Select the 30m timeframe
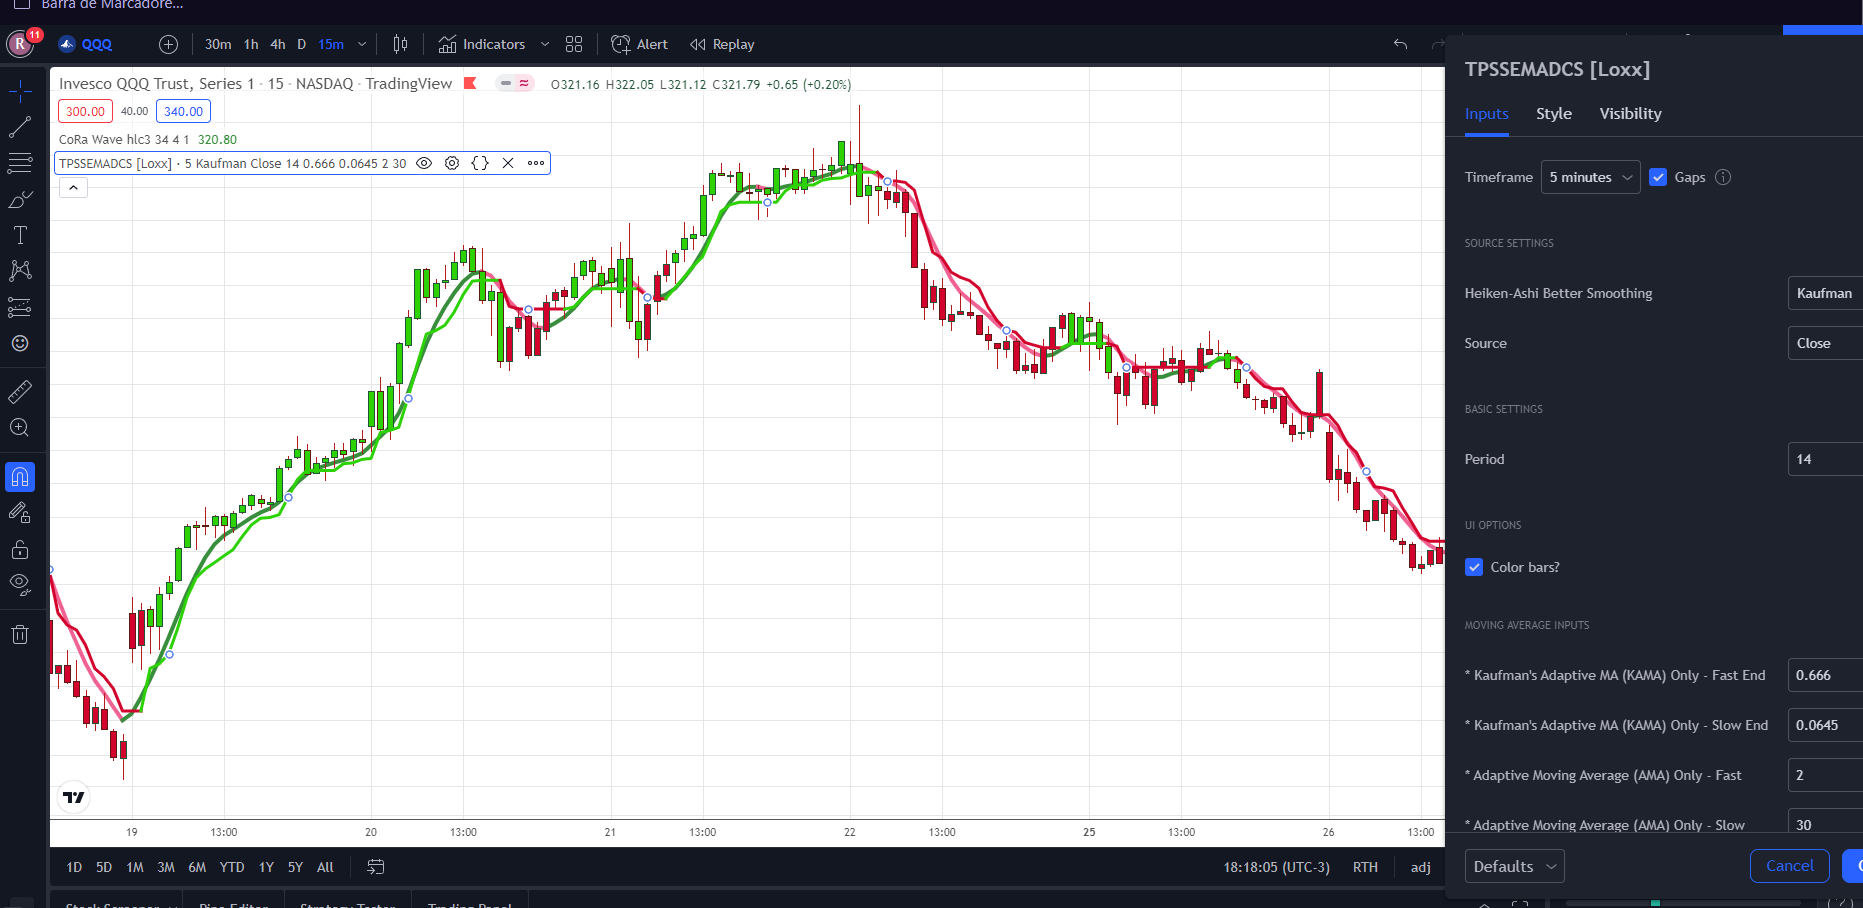This screenshot has width=1863, height=908. click(218, 44)
